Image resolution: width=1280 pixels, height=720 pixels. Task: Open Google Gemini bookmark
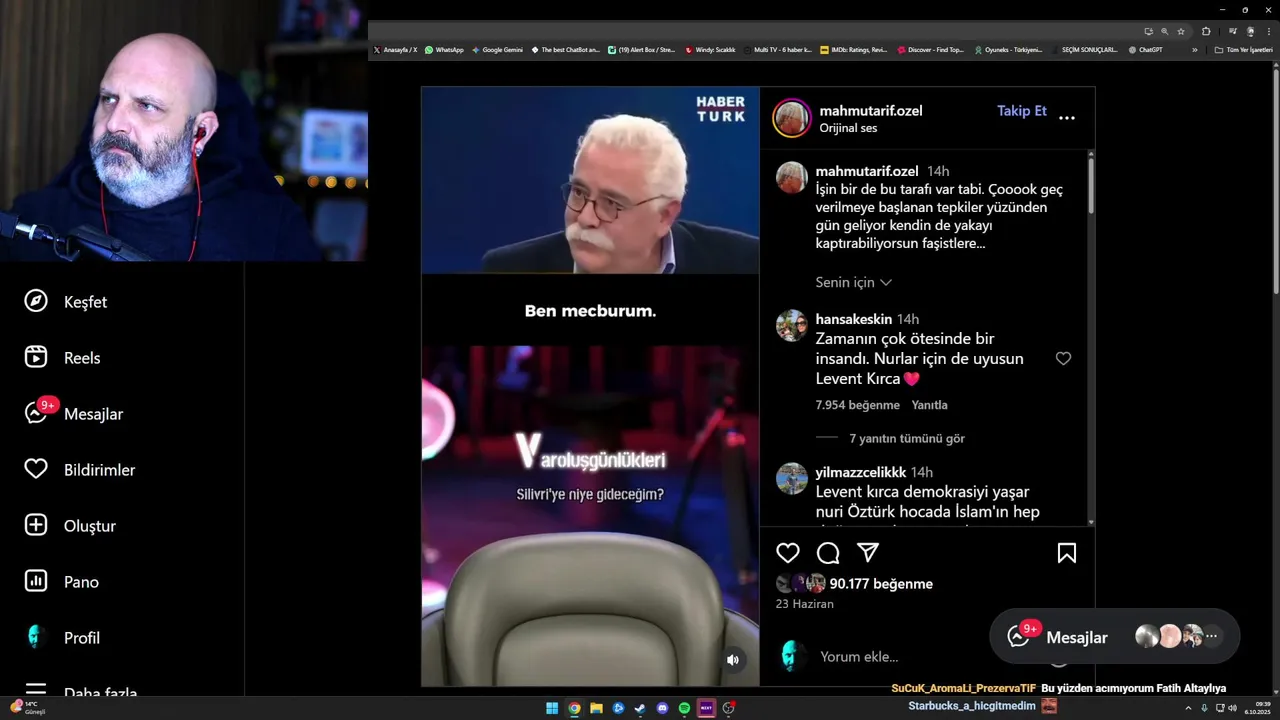[x=497, y=50]
